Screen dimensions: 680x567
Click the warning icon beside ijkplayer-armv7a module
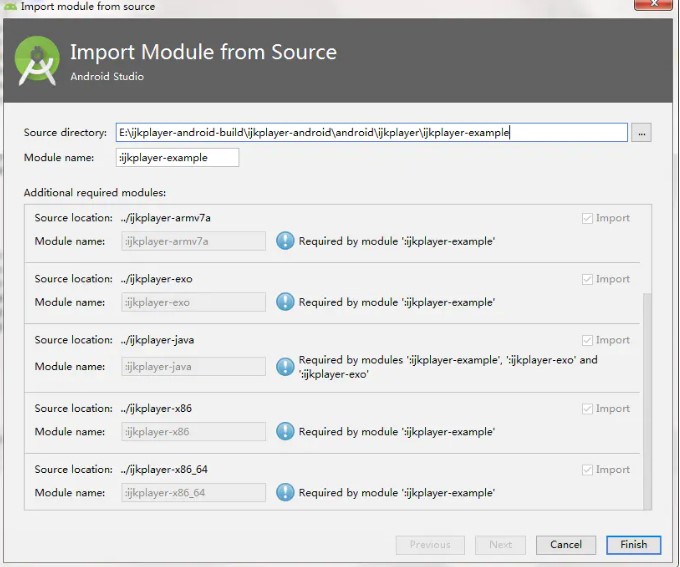point(285,241)
